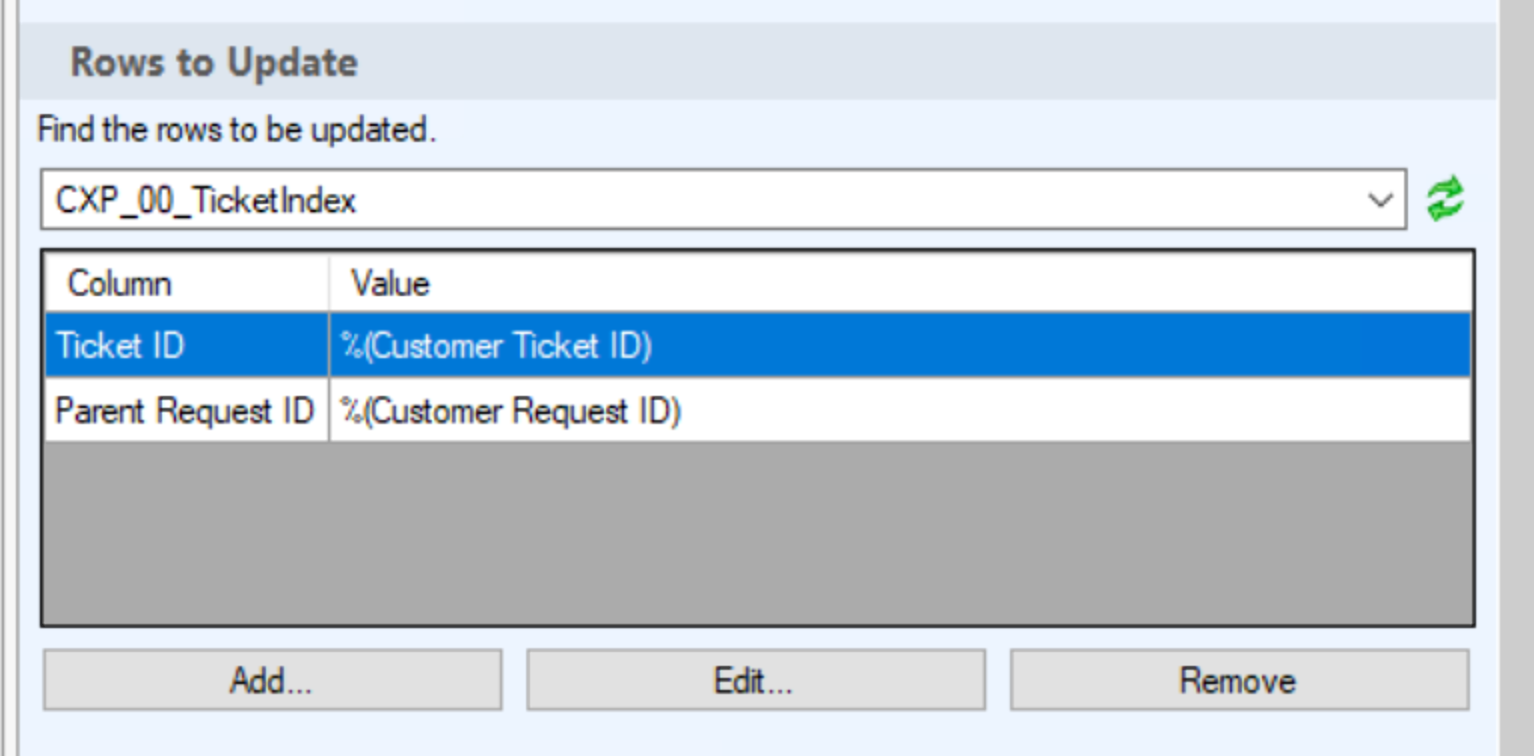Viewport: 1534px width, 756px height.
Task: Click the Remove button
Action: (x=1239, y=680)
